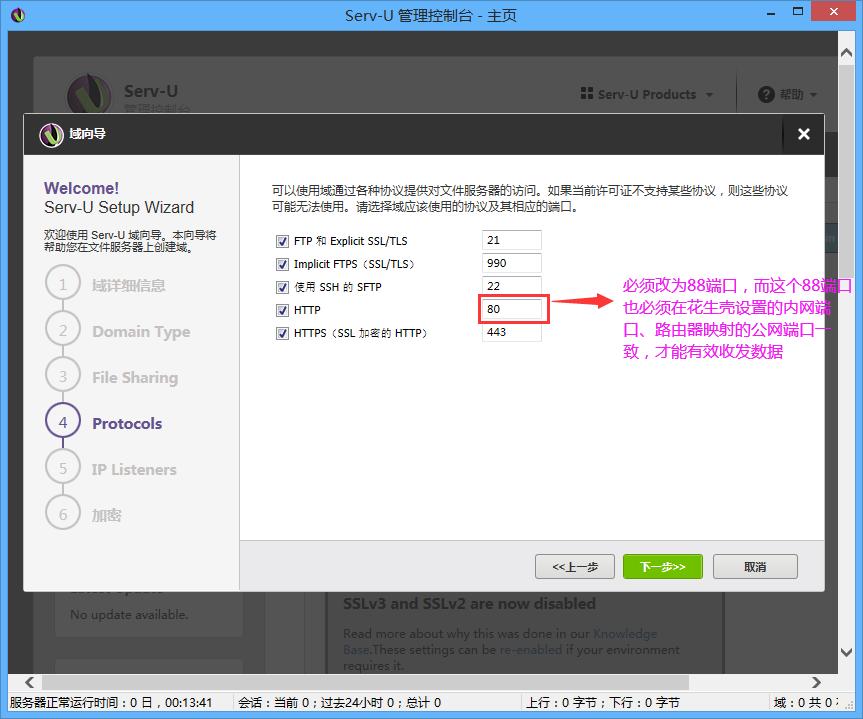Click the Domain Type step label
The width and height of the screenshot is (863, 719).
point(141,332)
